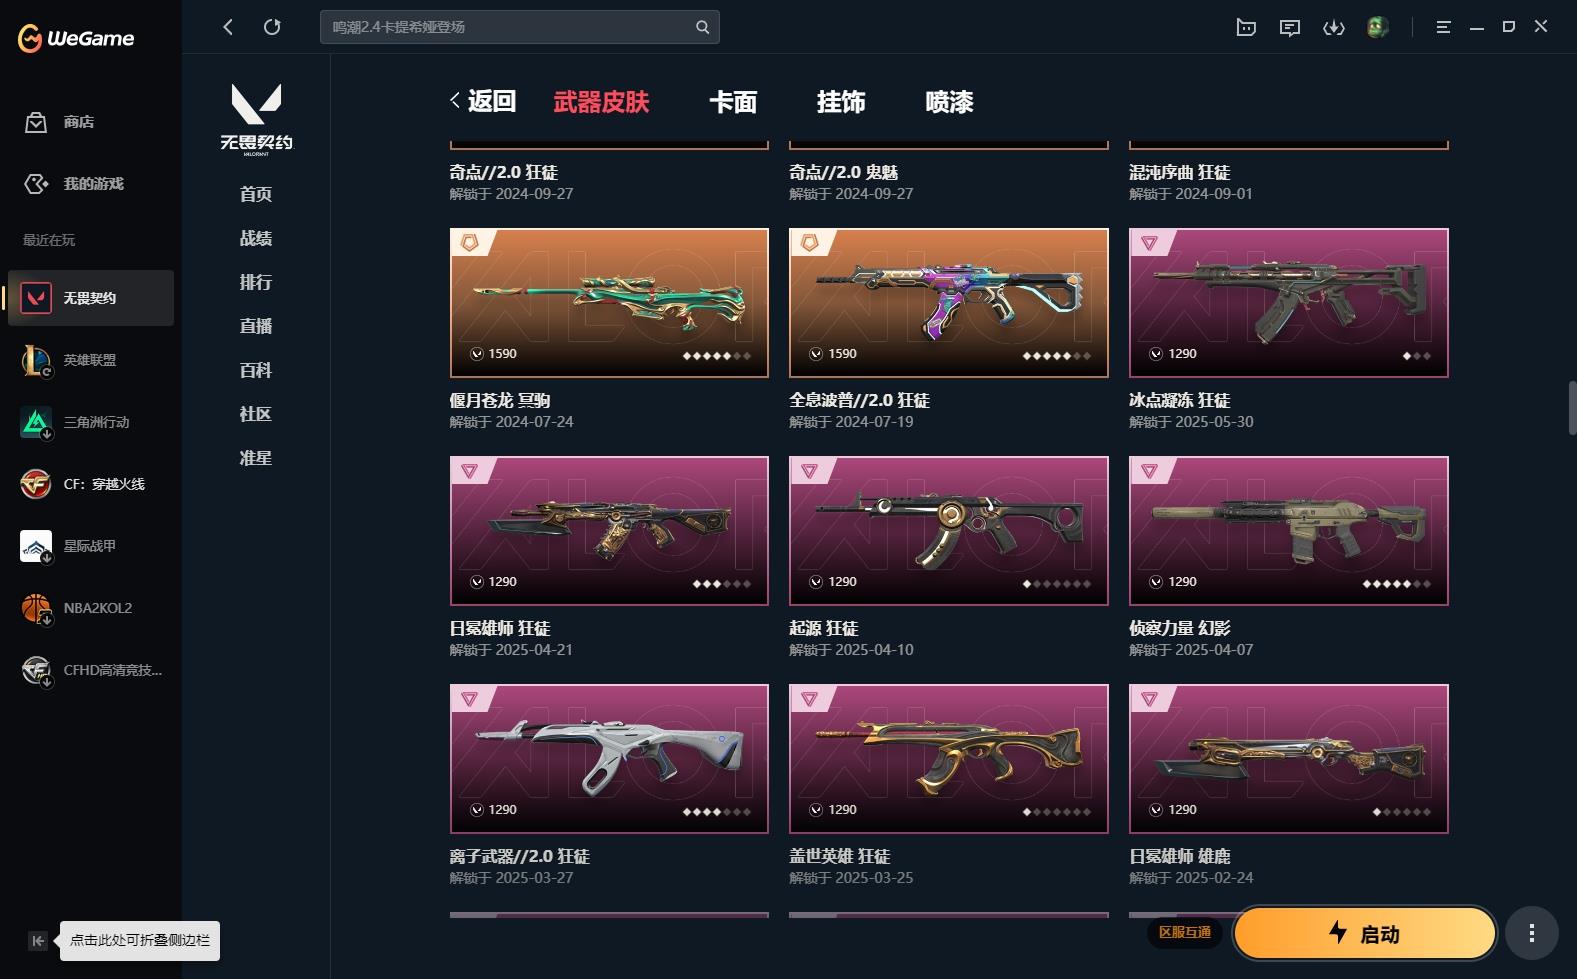Open the three-dot more options button
The image size is (1577, 979).
point(1532,934)
